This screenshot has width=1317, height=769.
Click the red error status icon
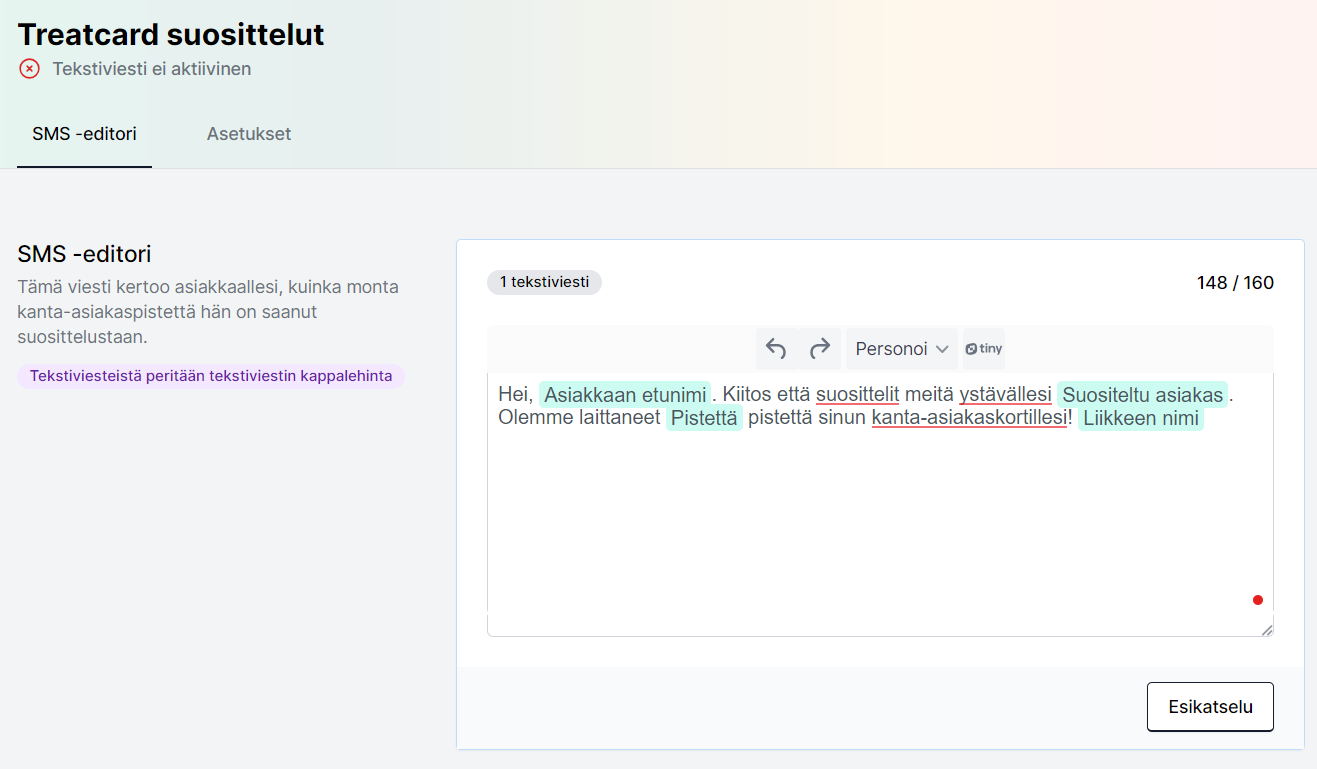30,69
